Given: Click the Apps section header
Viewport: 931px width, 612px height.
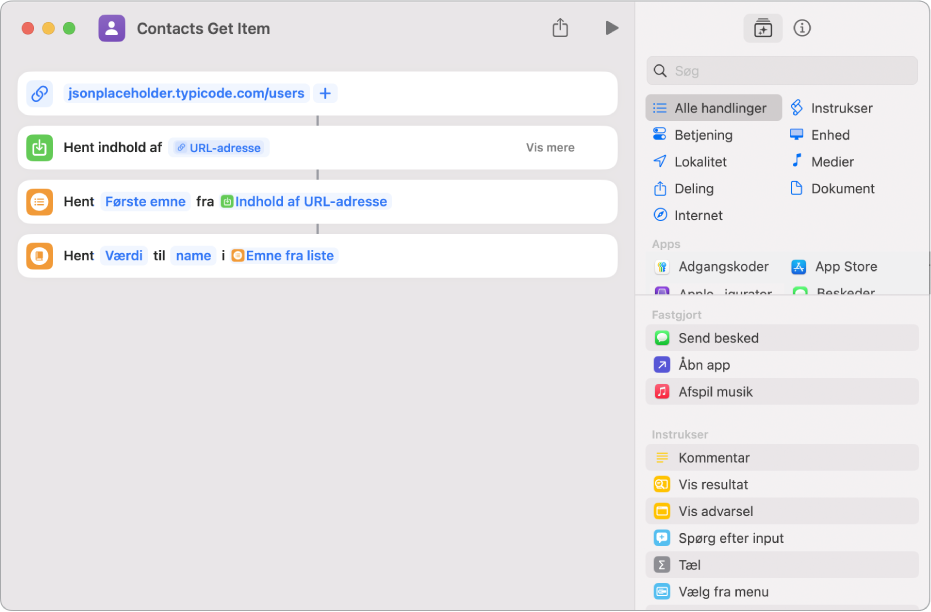Looking at the screenshot, I should click(x=666, y=244).
